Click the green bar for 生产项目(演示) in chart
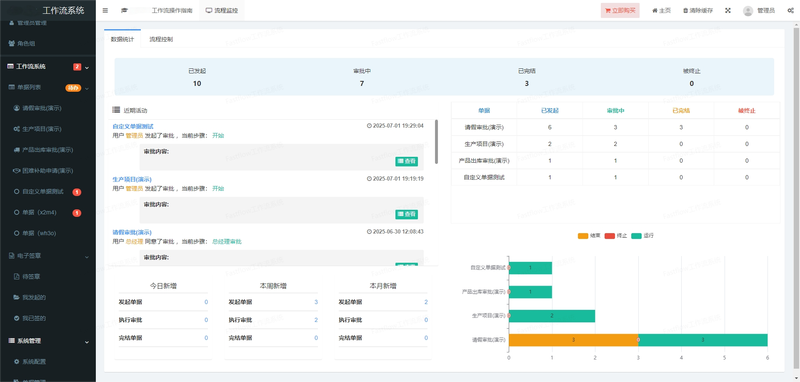 point(552,316)
